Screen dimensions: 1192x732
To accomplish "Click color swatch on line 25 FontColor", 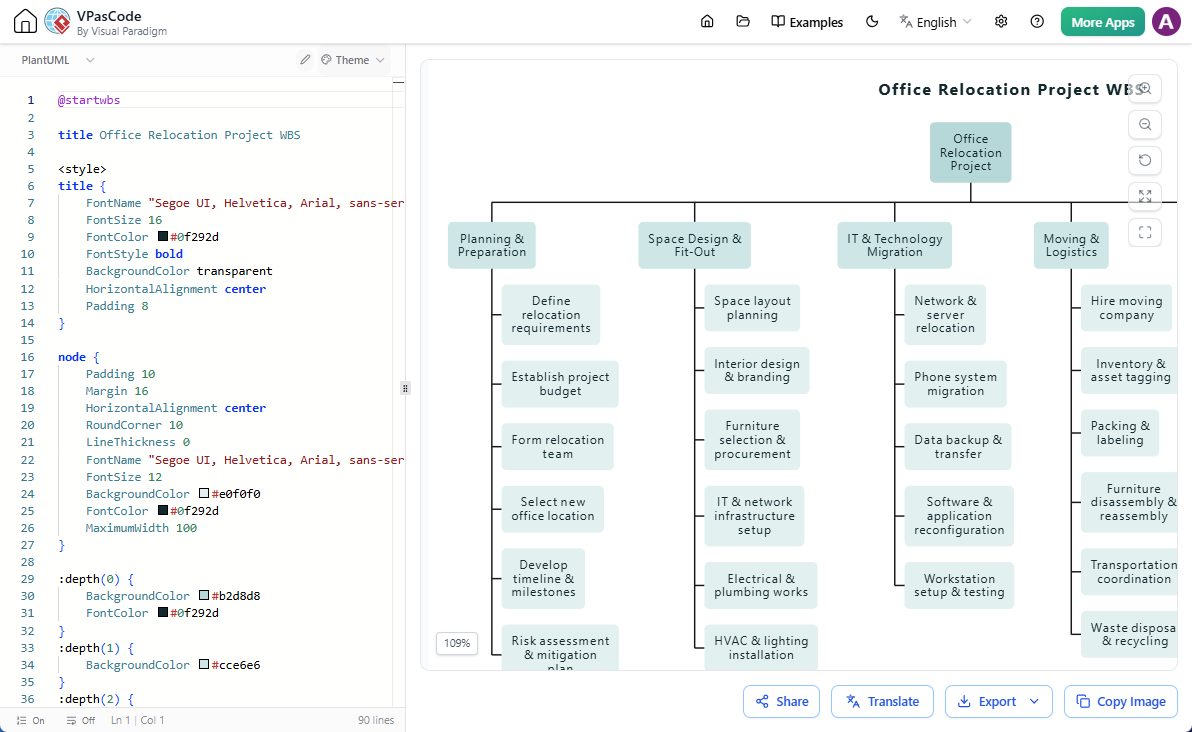I will pyautogui.click(x=163, y=510).
